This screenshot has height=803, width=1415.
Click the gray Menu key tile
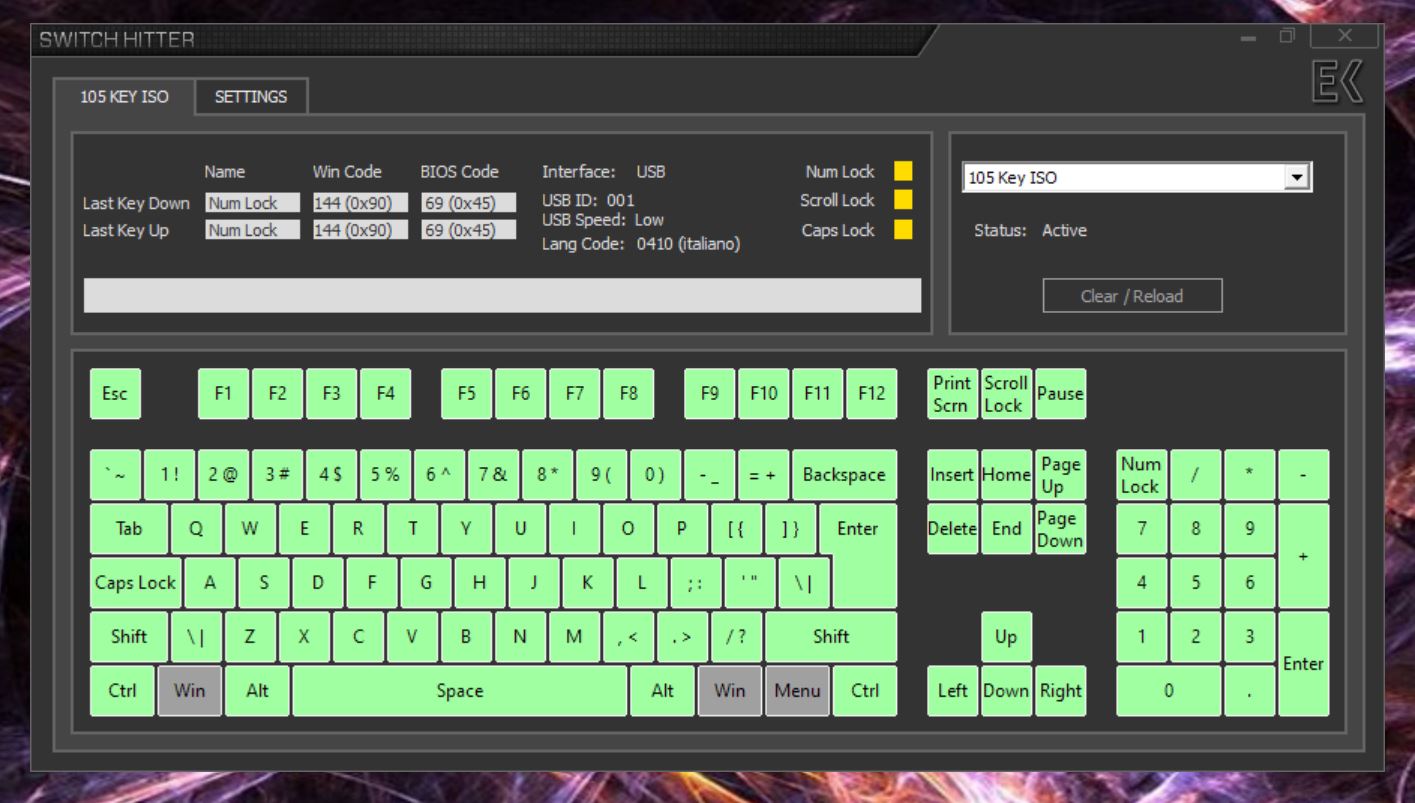point(797,691)
